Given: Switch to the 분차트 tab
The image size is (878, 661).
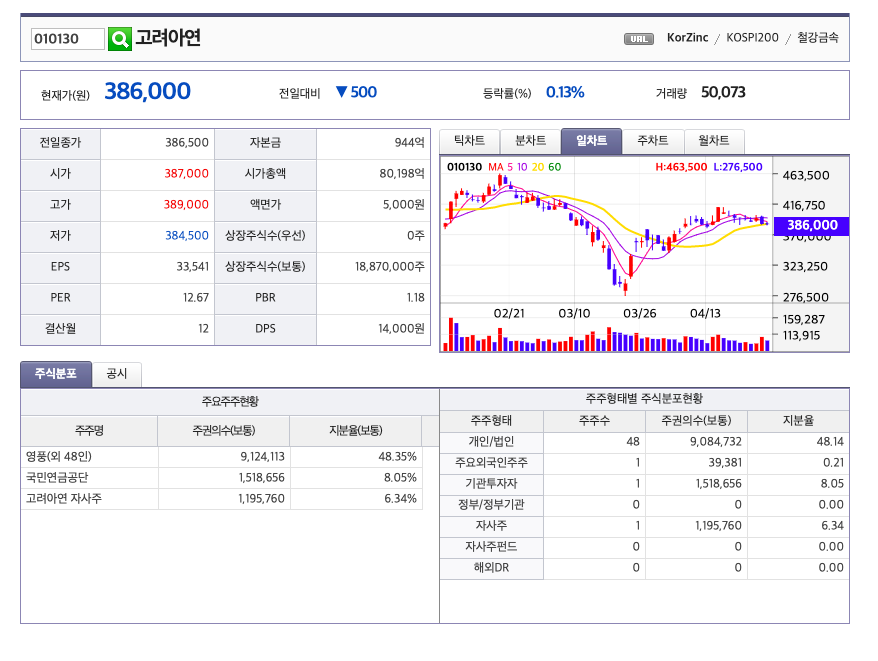Looking at the screenshot, I should pyautogui.click(x=530, y=141).
